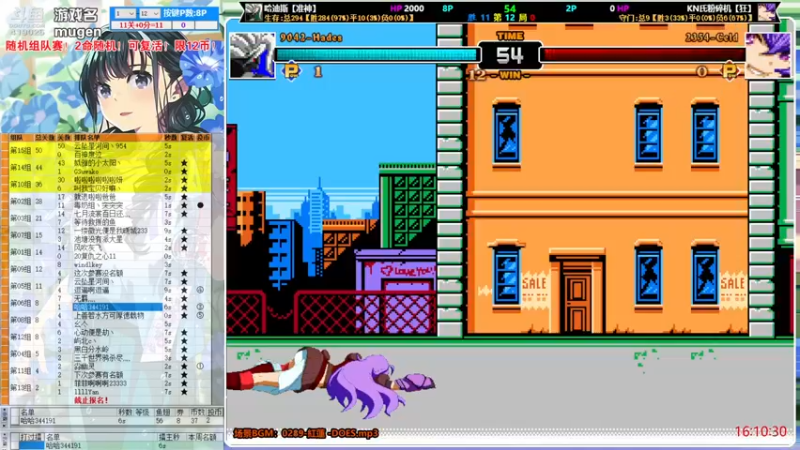Viewport: 800px width, 450px height.
Task: Select player entry 风吹灰飞
Action: click(88, 247)
